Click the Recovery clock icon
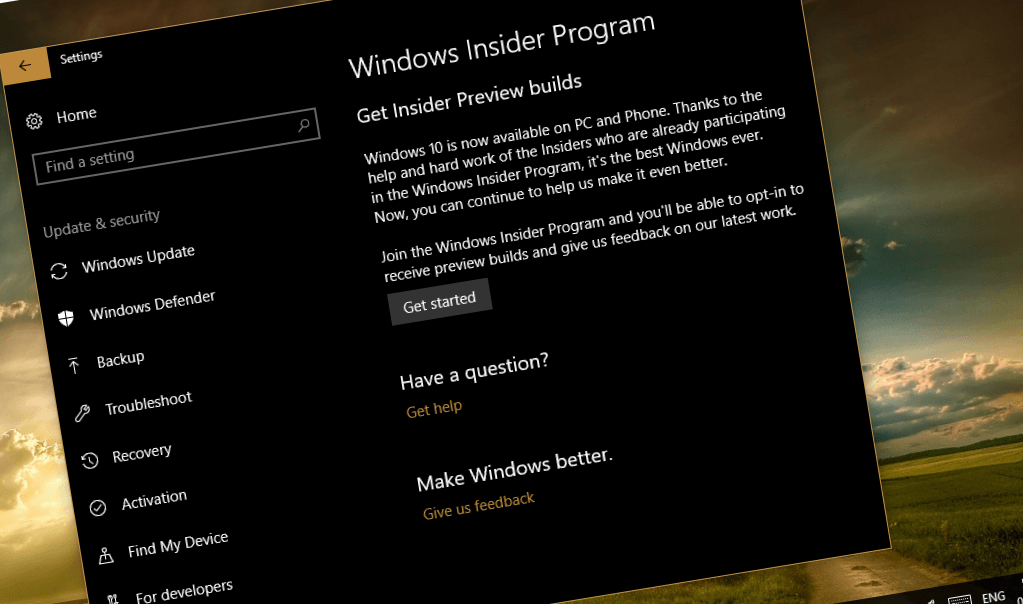 89,460
